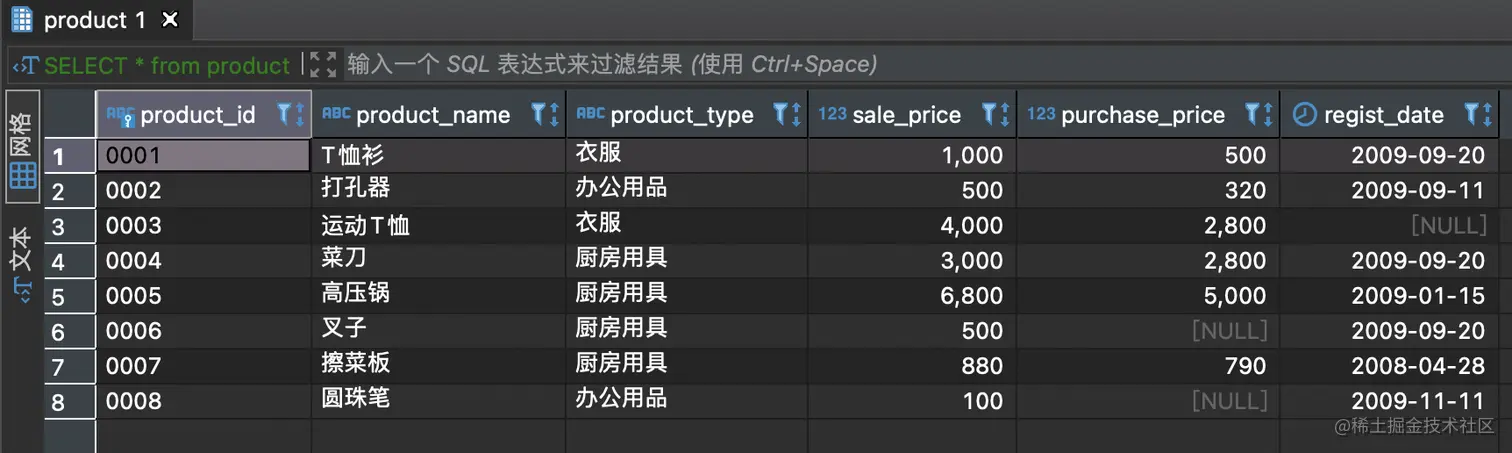Viewport: 1512px width, 453px height.
Task: Open the sort control on sale_price
Action: (x=1005, y=114)
